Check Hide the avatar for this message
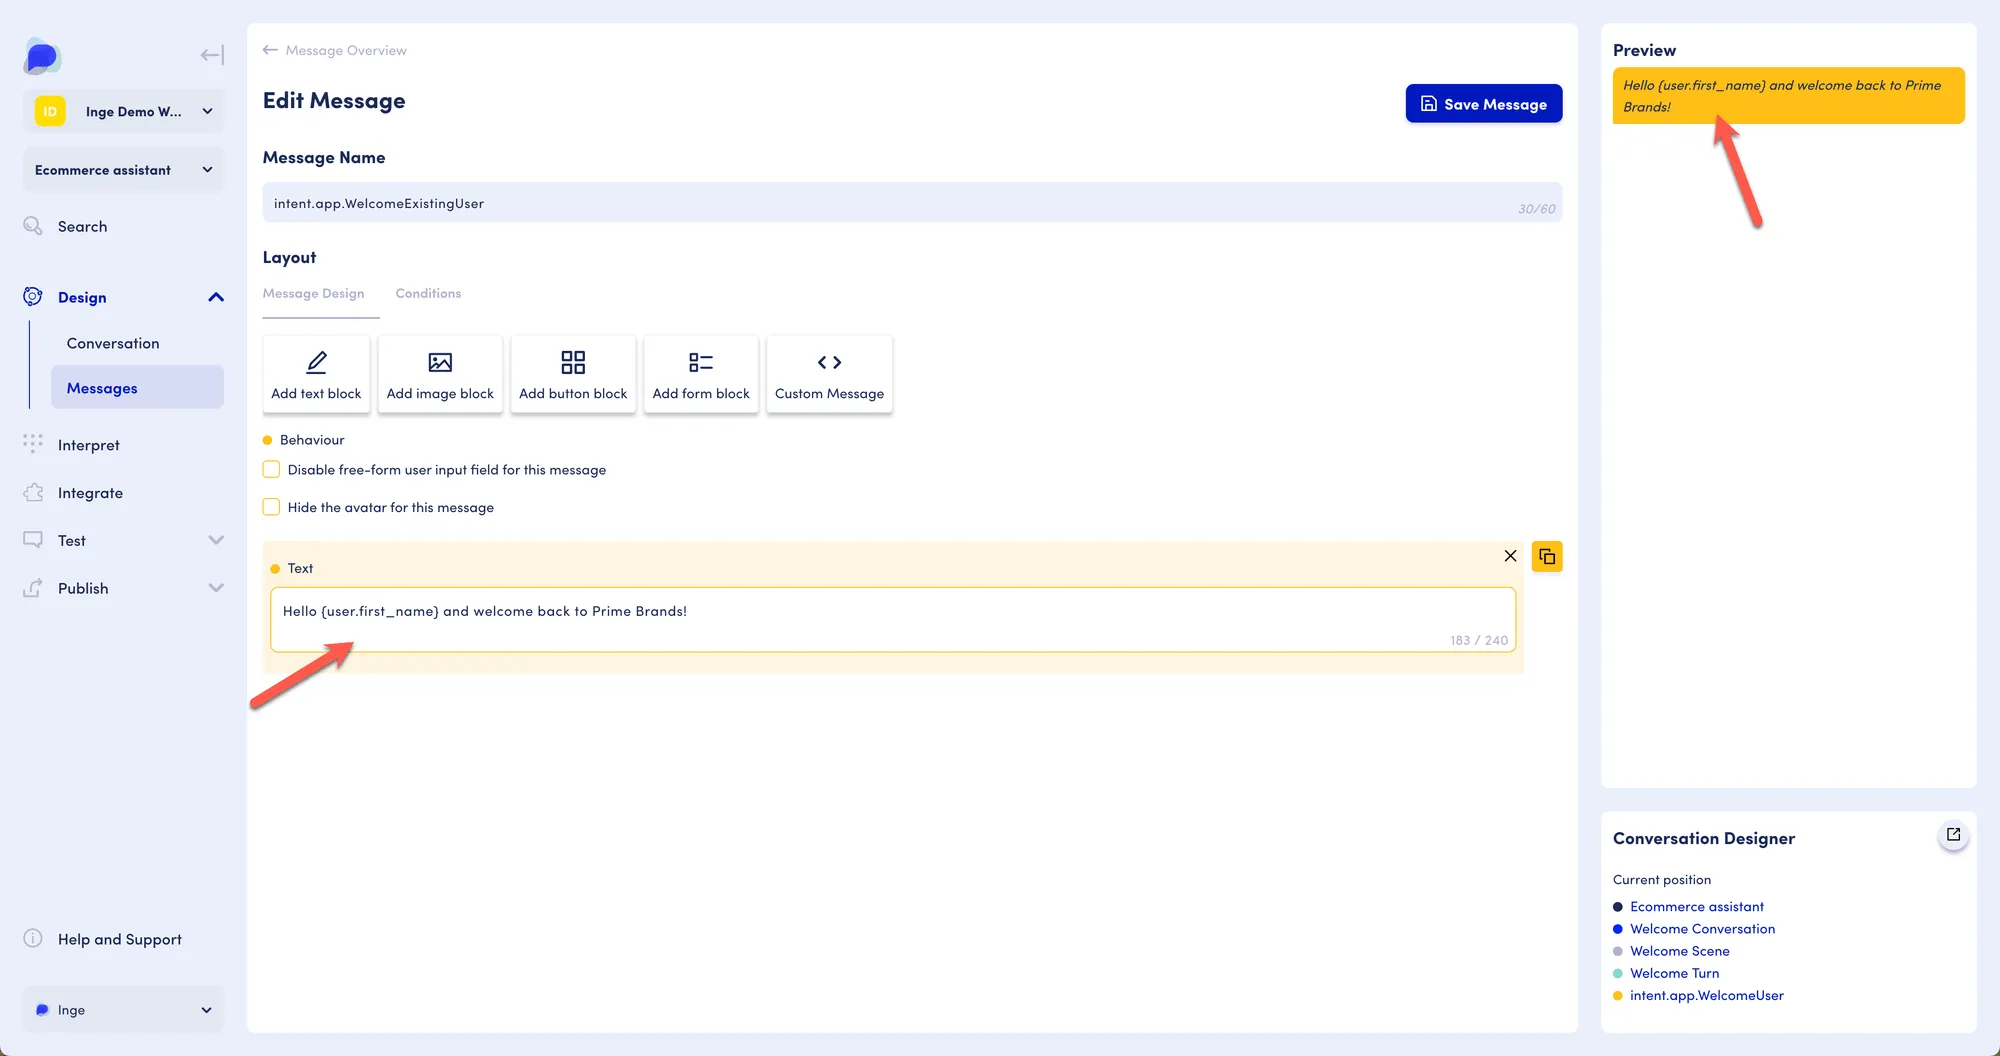The image size is (2000, 1056). coord(271,507)
